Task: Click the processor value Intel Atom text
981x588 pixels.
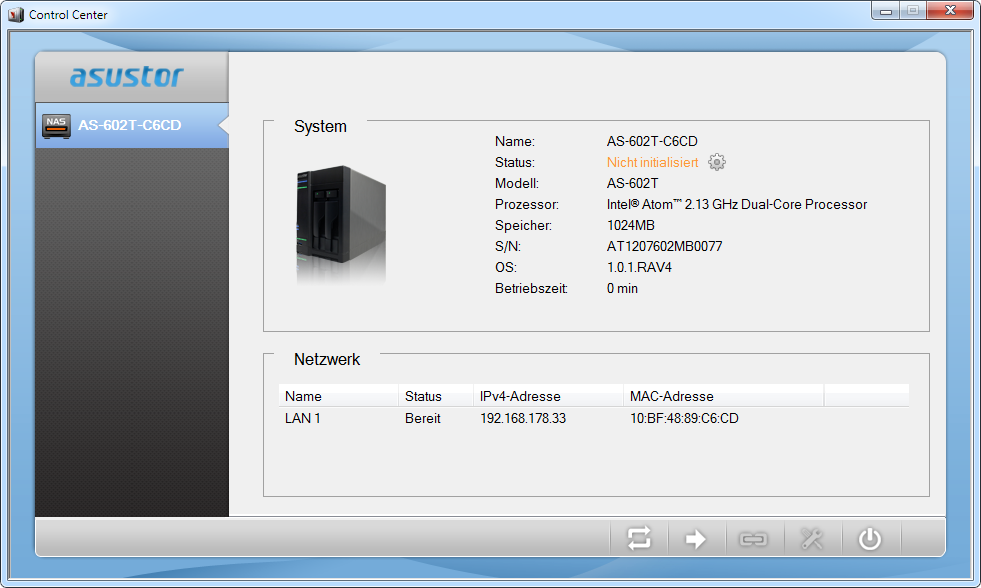Action: click(x=737, y=205)
